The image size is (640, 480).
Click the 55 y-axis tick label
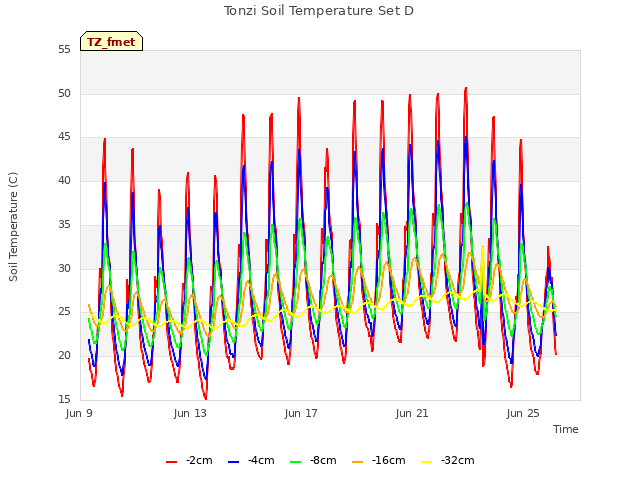point(64,50)
